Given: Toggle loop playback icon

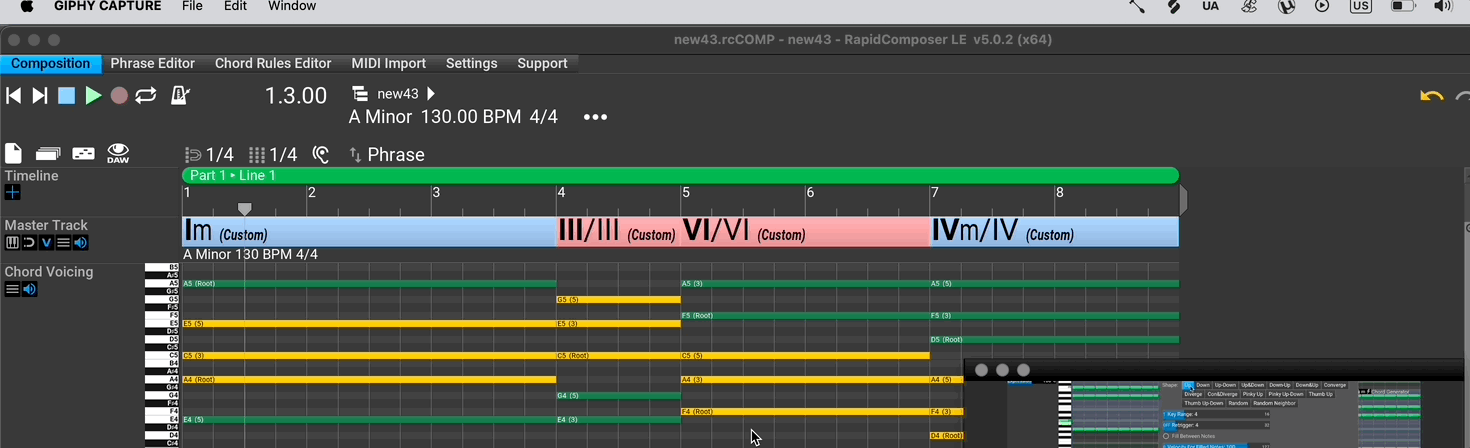Looking at the screenshot, I should 146,96.
